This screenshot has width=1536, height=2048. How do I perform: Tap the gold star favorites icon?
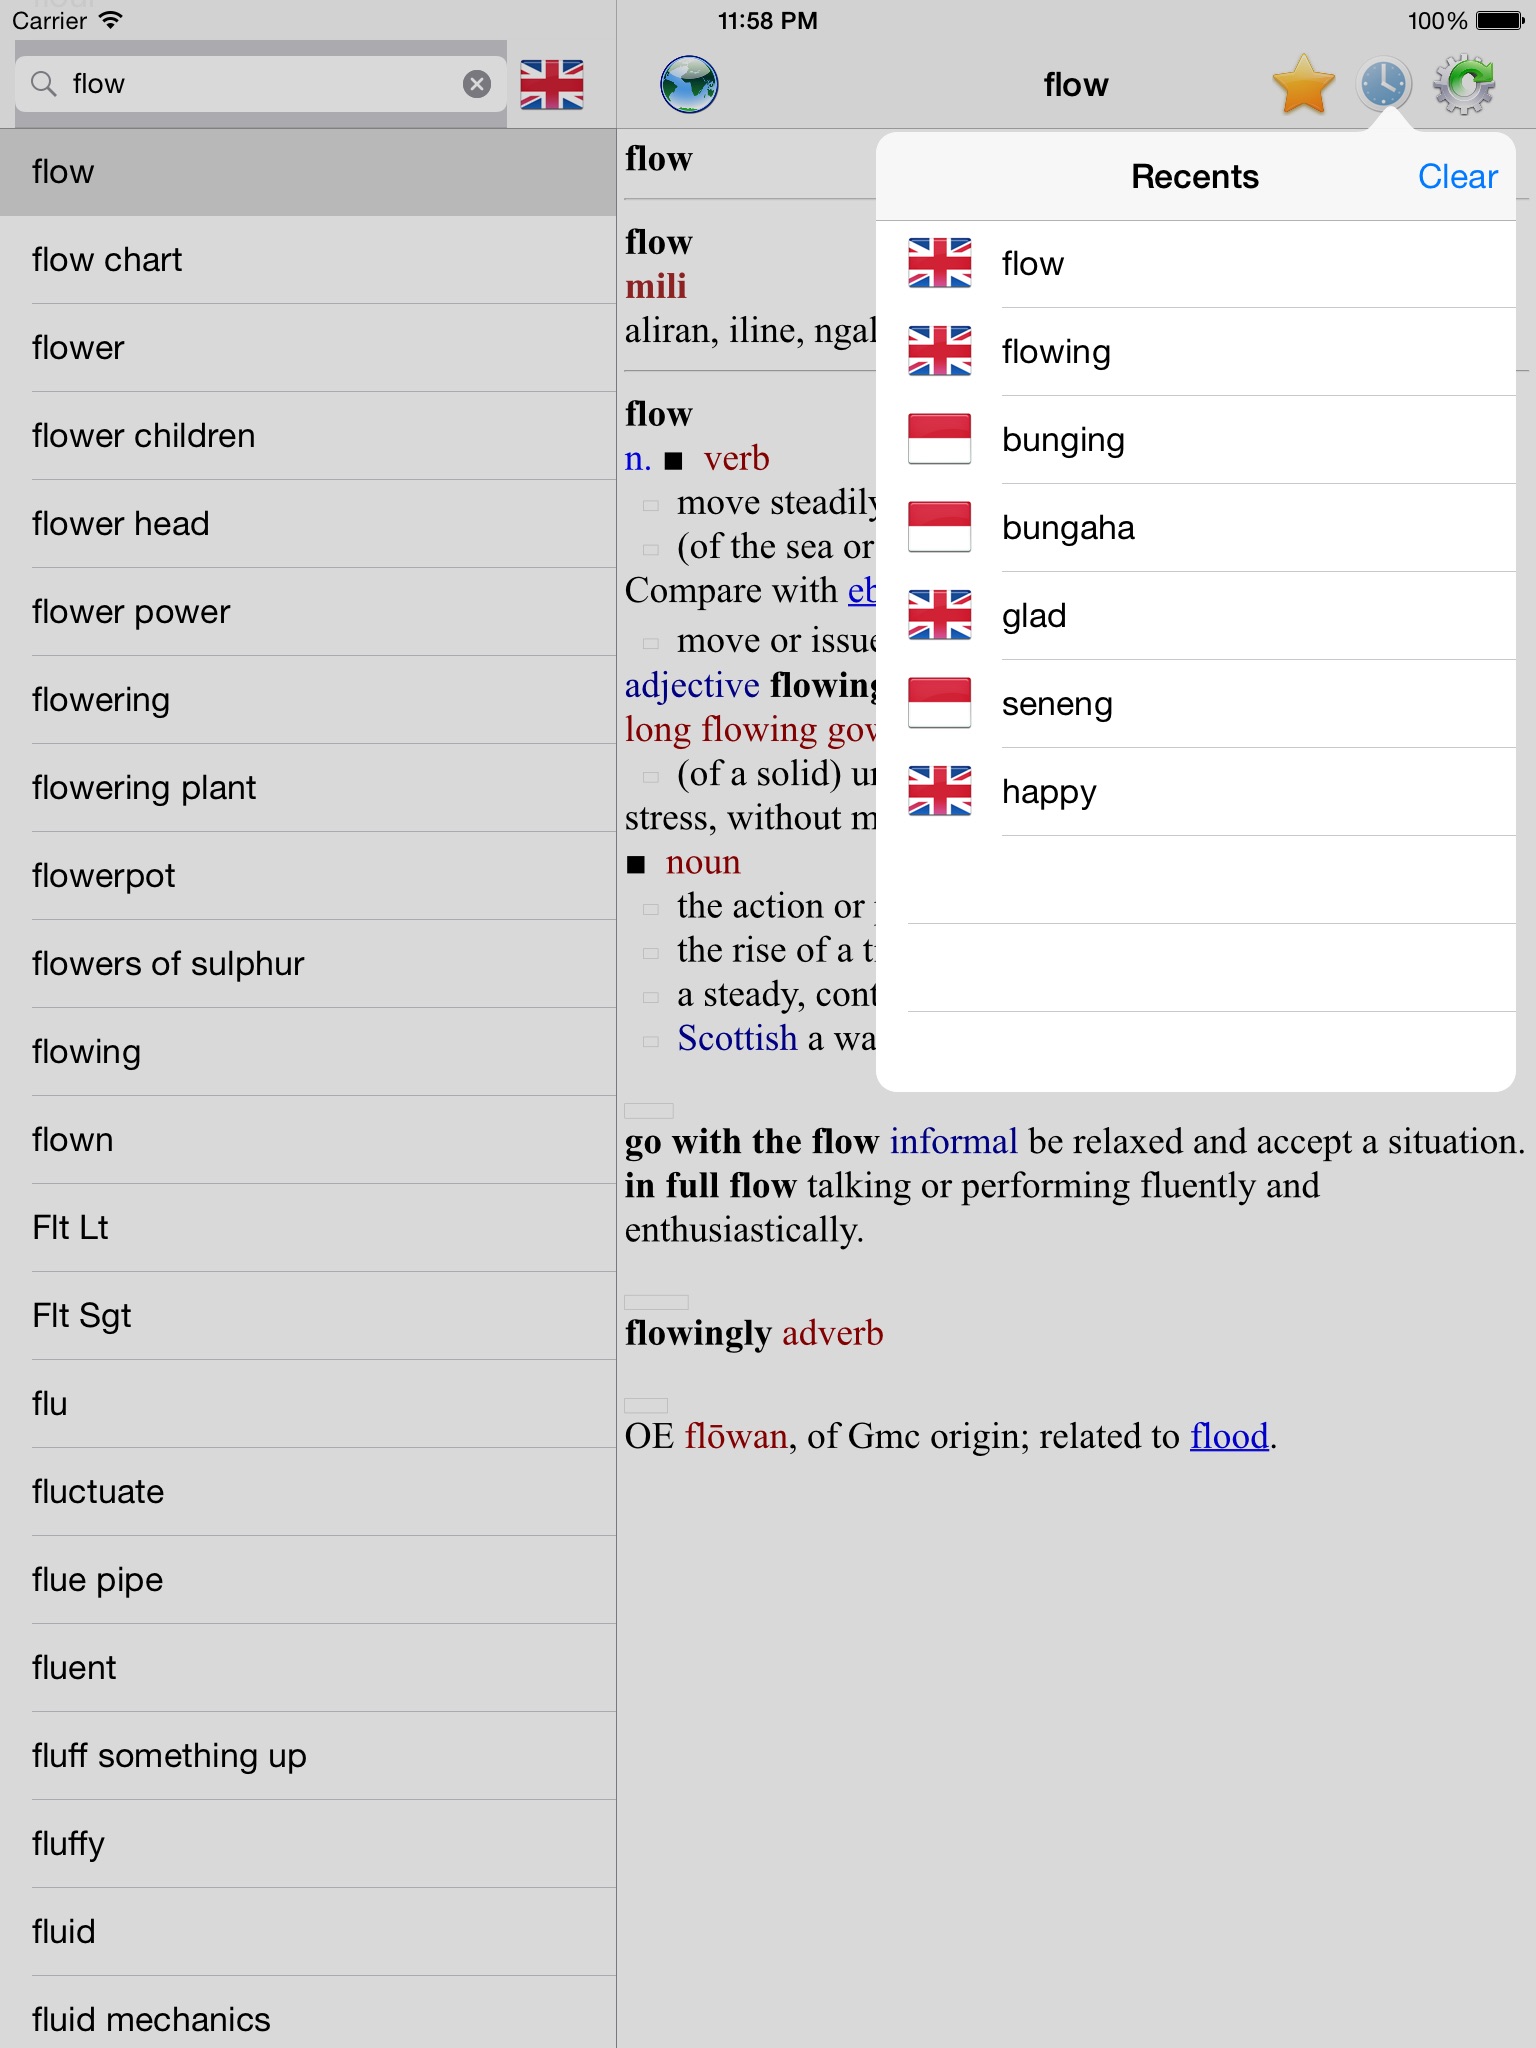(1303, 85)
